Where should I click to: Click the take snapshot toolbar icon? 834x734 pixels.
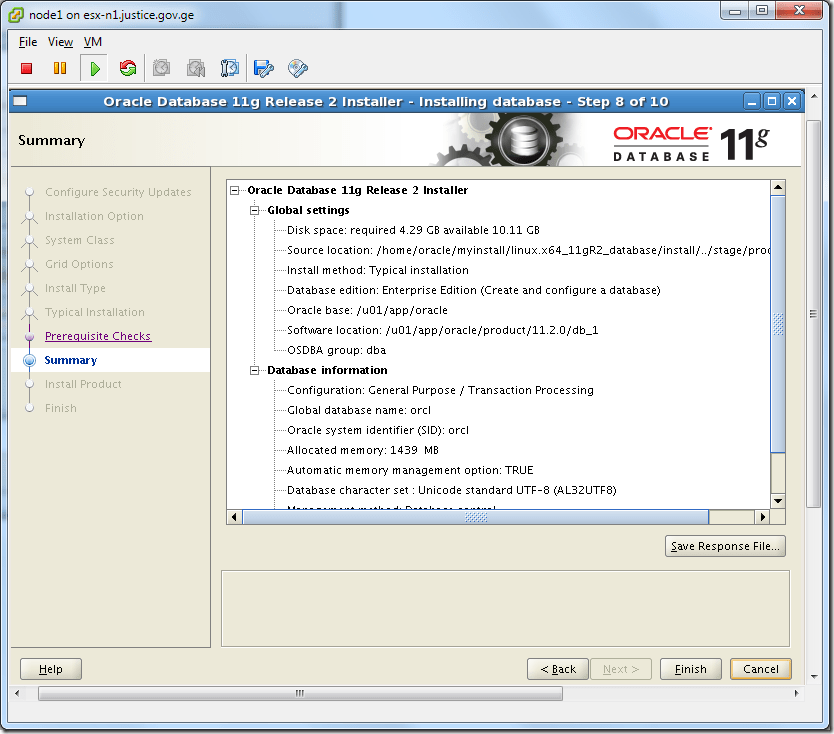[x=161, y=68]
